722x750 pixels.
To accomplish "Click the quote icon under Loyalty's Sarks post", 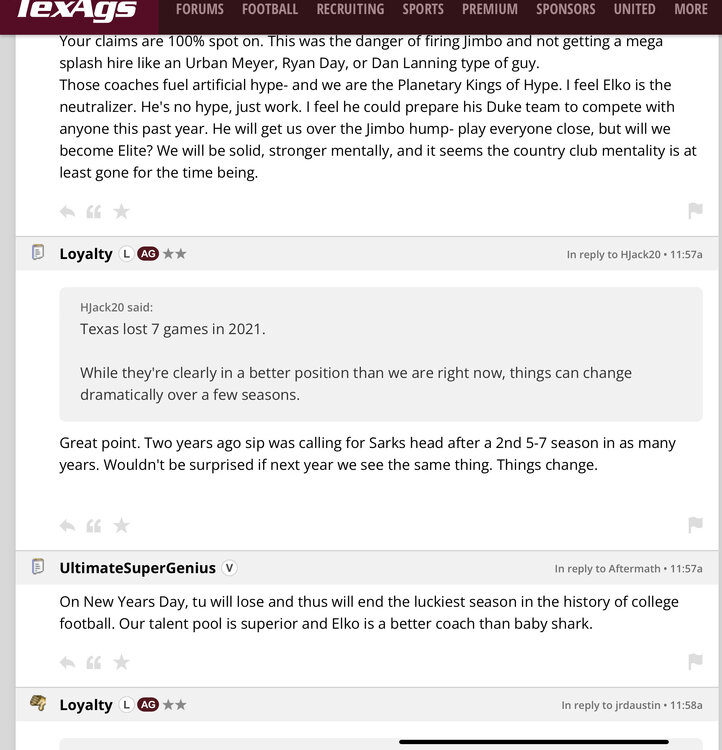I will 94,525.
